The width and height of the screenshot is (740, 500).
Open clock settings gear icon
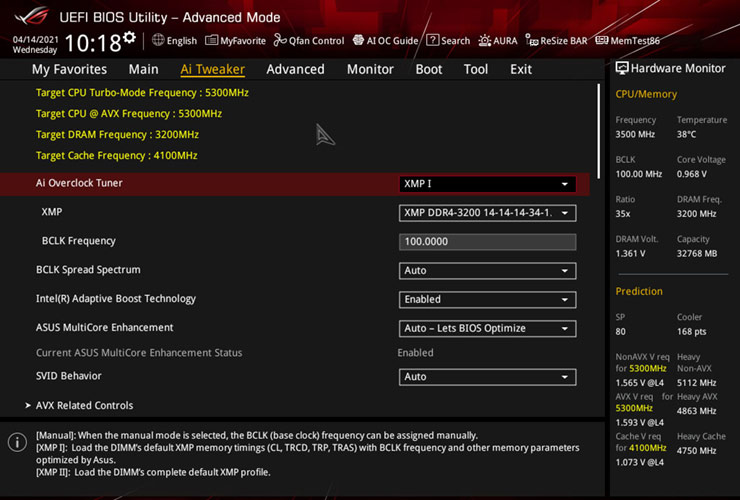(x=129, y=38)
